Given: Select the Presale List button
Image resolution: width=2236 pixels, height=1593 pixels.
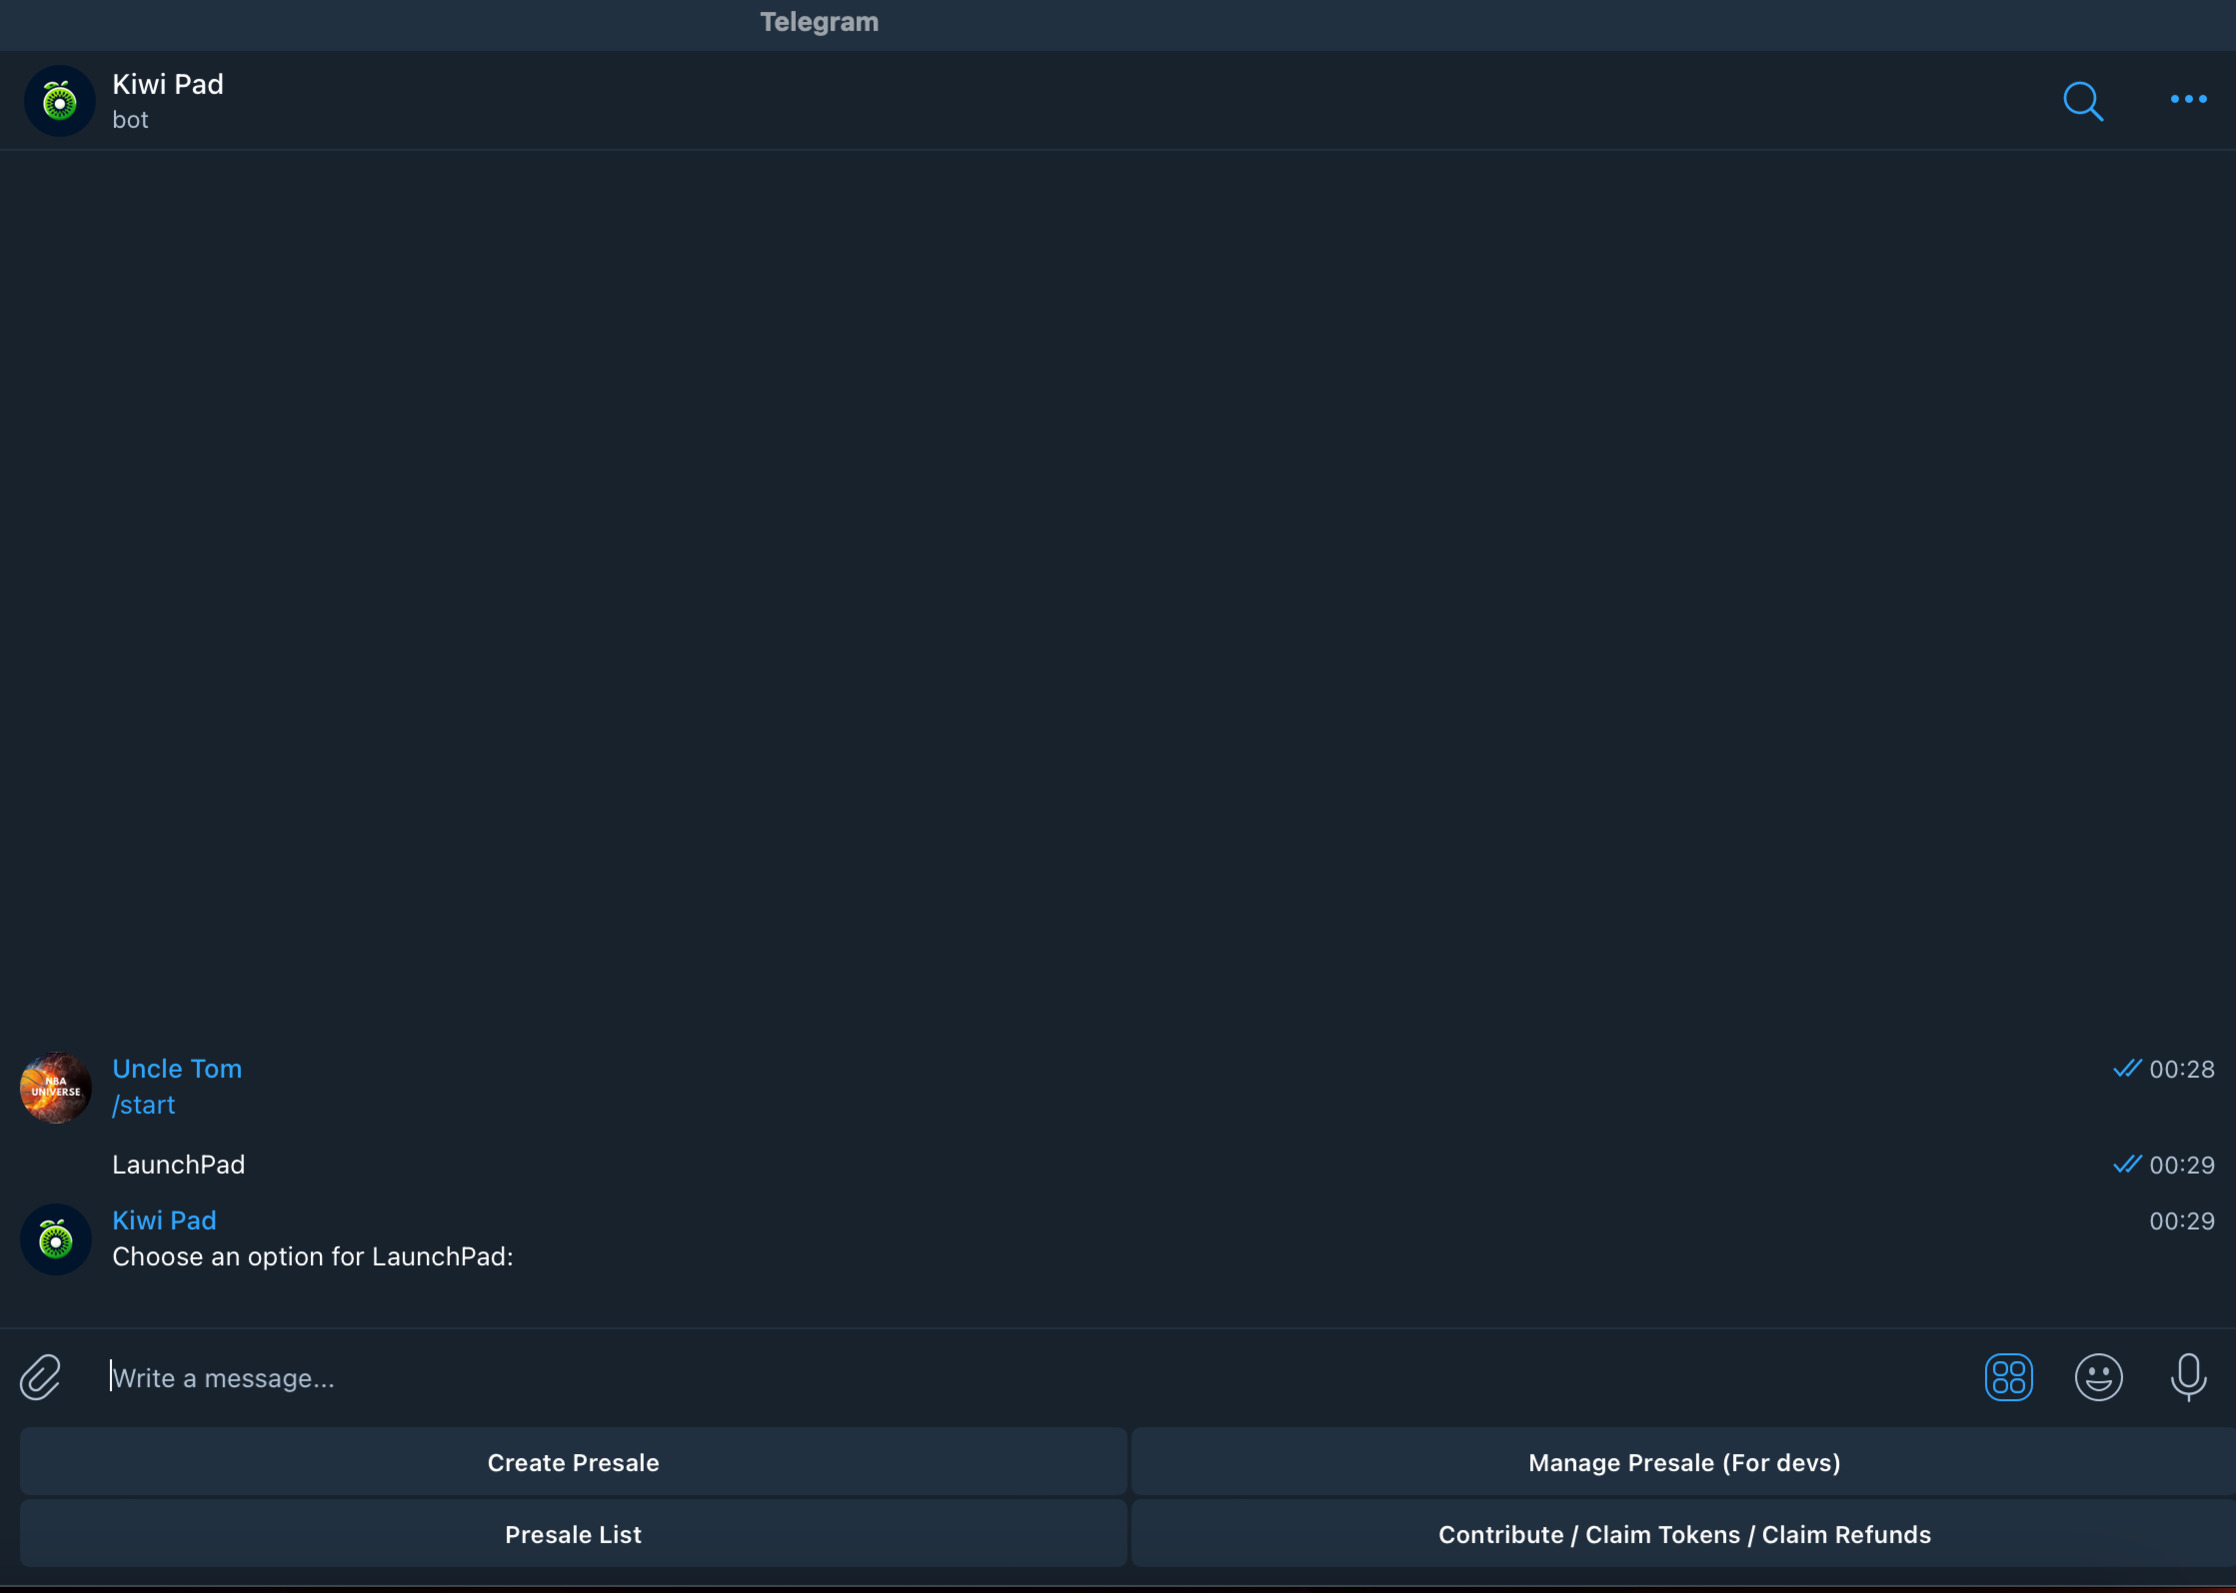Looking at the screenshot, I should point(573,1534).
